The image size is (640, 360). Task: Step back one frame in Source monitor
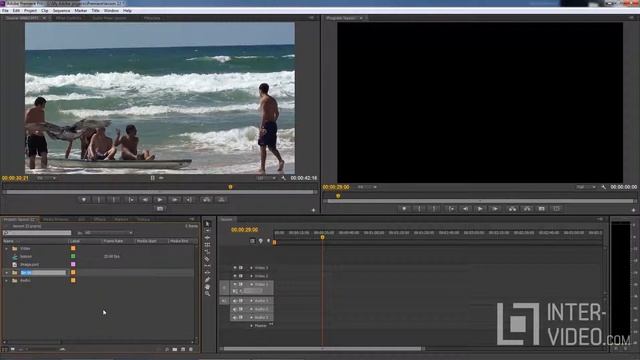145,200
